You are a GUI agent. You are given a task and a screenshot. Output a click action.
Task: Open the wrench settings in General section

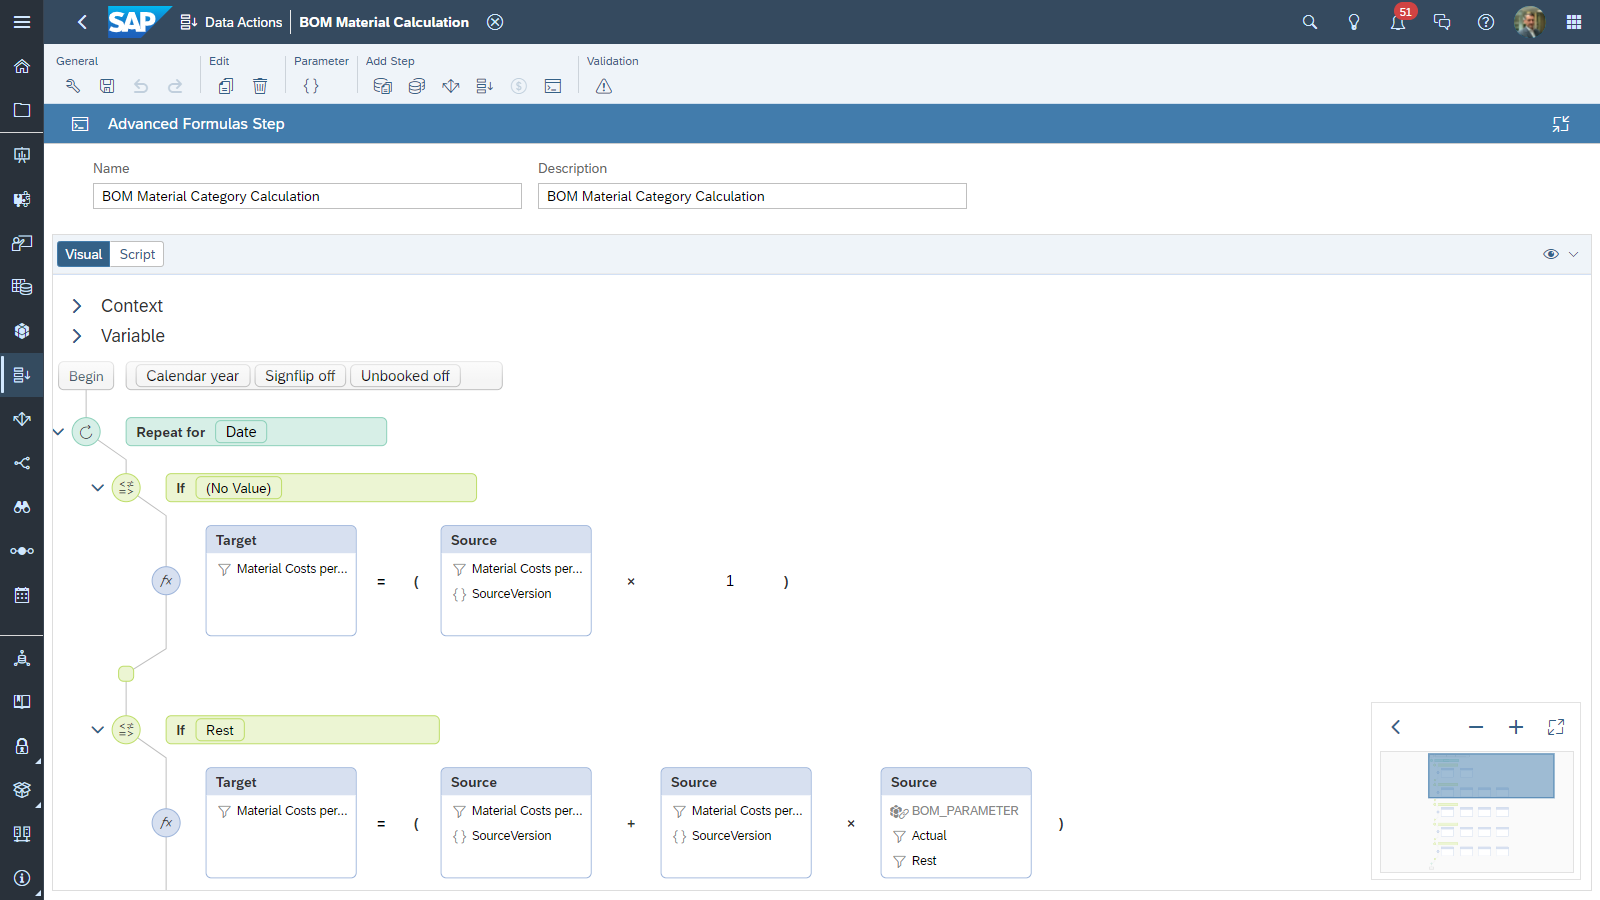(x=72, y=86)
